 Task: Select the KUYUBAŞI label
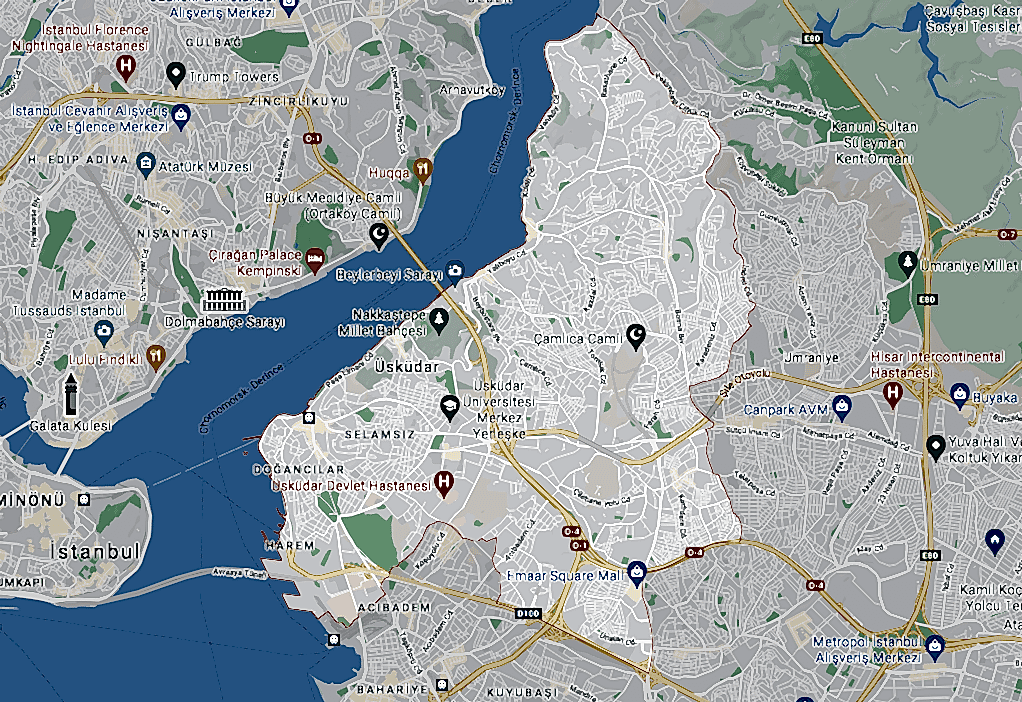523,692
